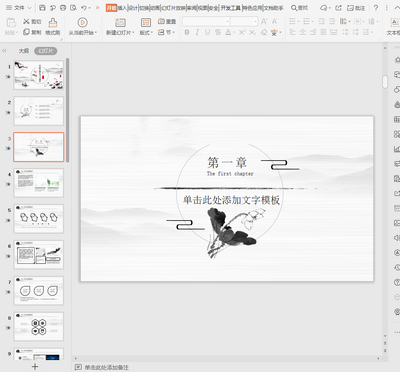This screenshot has width=400, height=372.
Task: Click the Copy (复制) icon
Action: [x=26, y=32]
